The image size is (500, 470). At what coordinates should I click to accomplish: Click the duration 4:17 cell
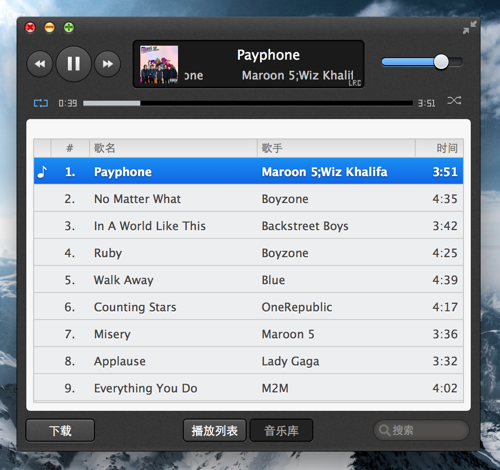pyautogui.click(x=445, y=307)
